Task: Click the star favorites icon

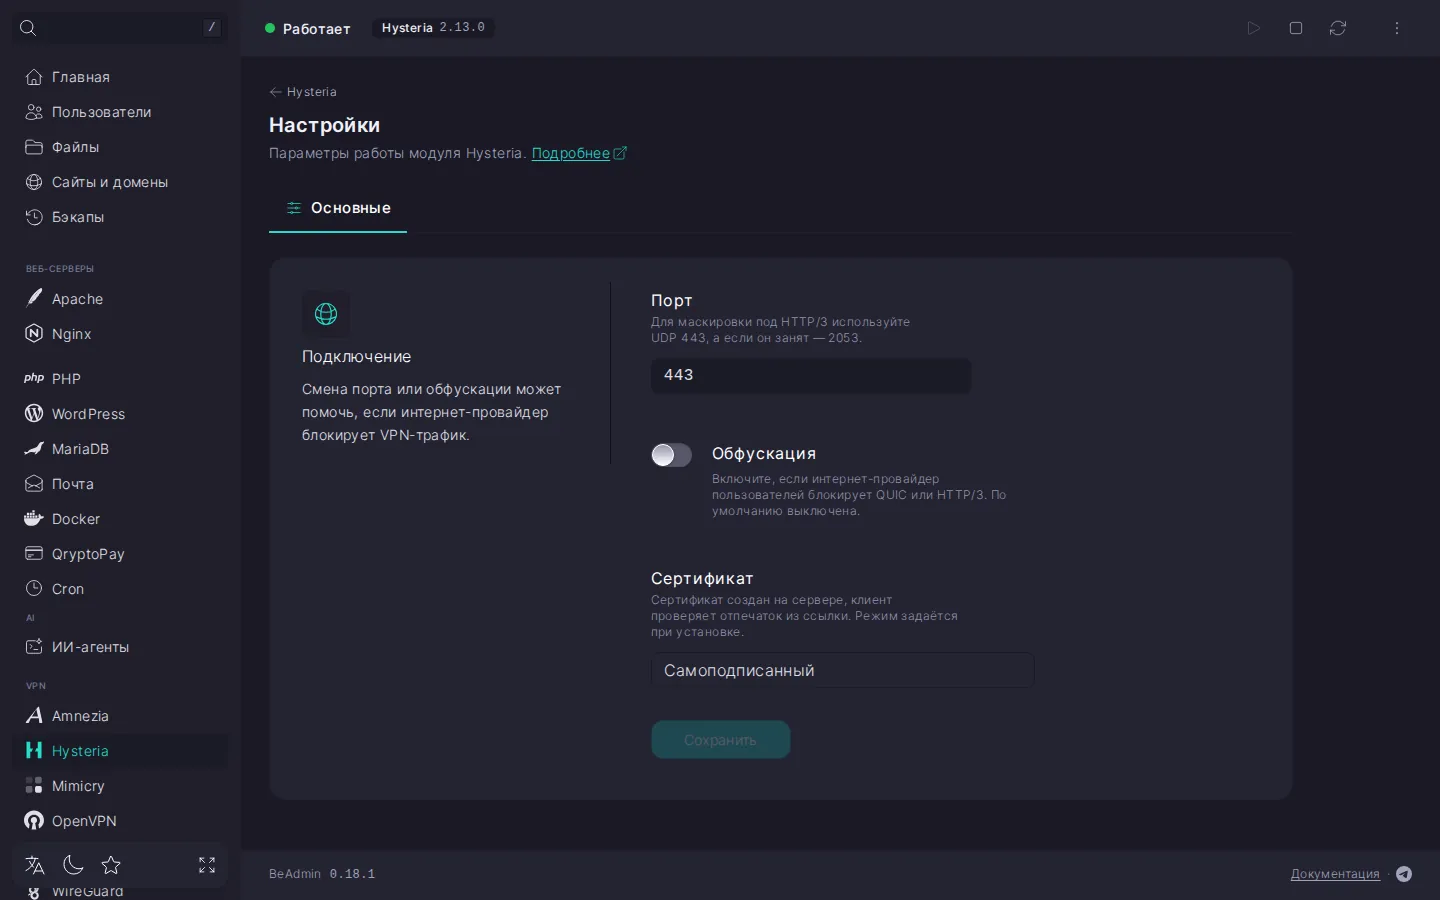Action: (111, 865)
